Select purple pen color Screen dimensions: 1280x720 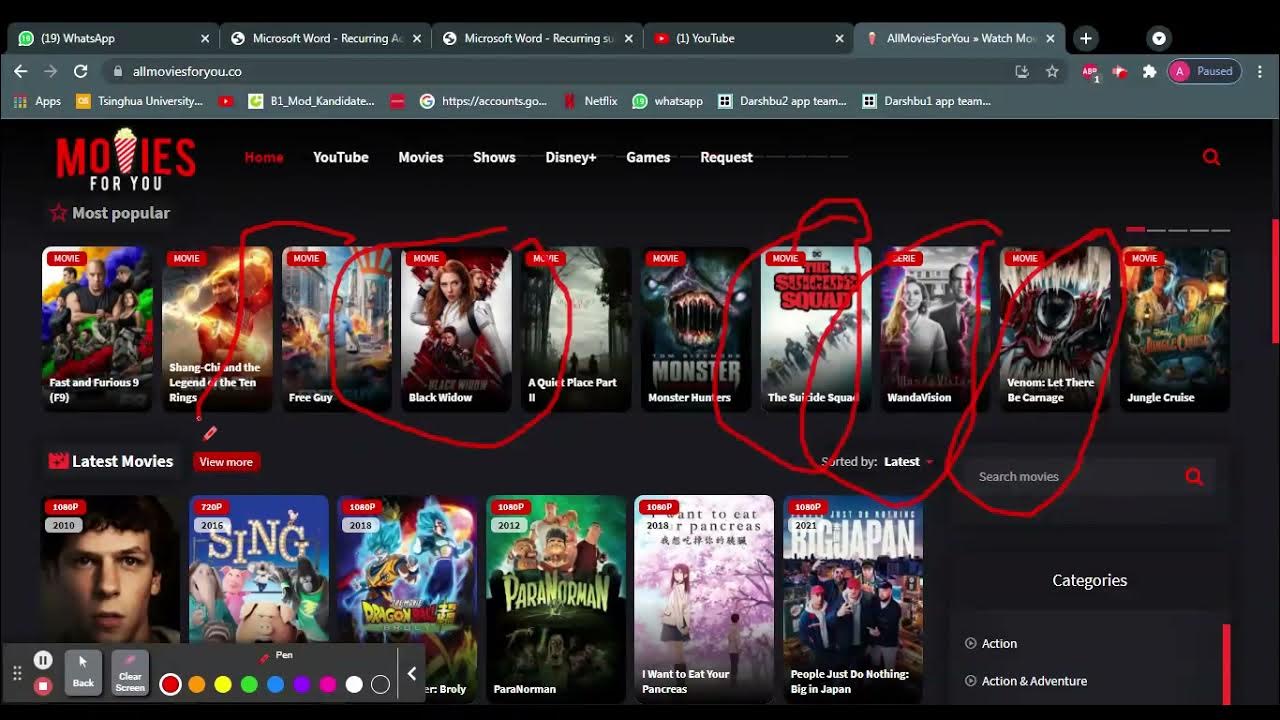click(x=302, y=684)
